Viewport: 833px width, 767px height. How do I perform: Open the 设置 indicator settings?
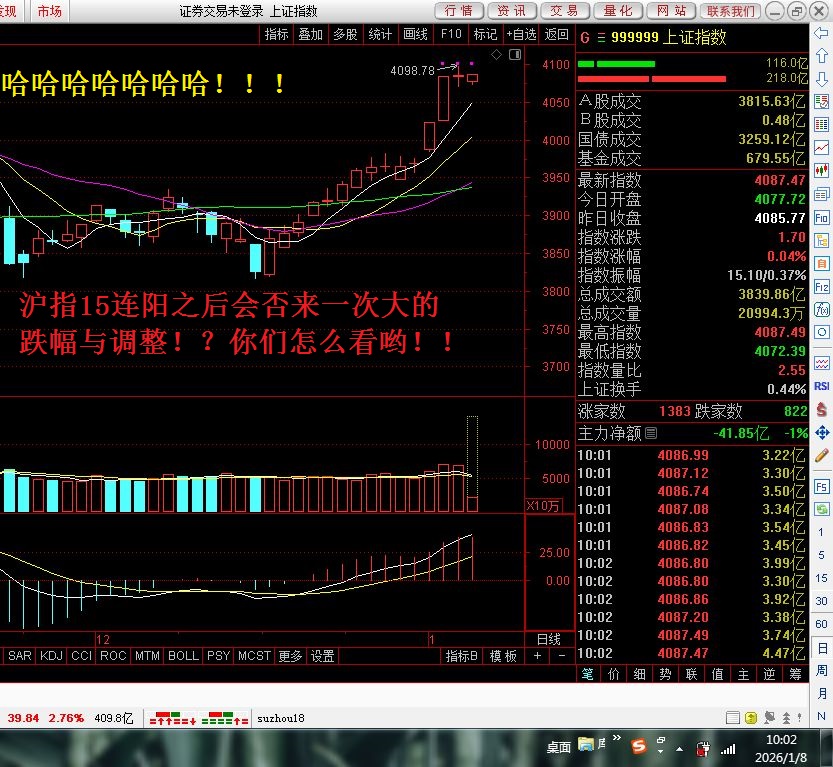322,657
